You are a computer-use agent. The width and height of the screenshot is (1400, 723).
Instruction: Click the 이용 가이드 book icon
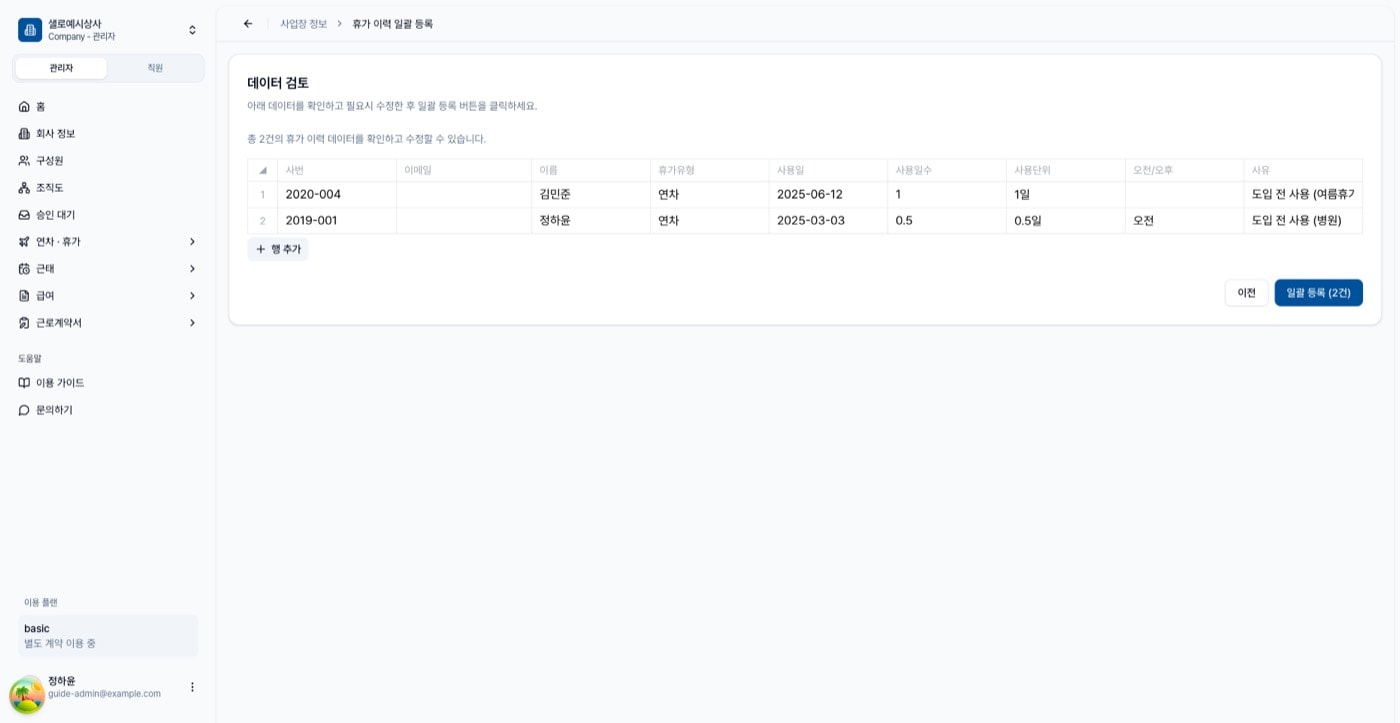point(25,383)
